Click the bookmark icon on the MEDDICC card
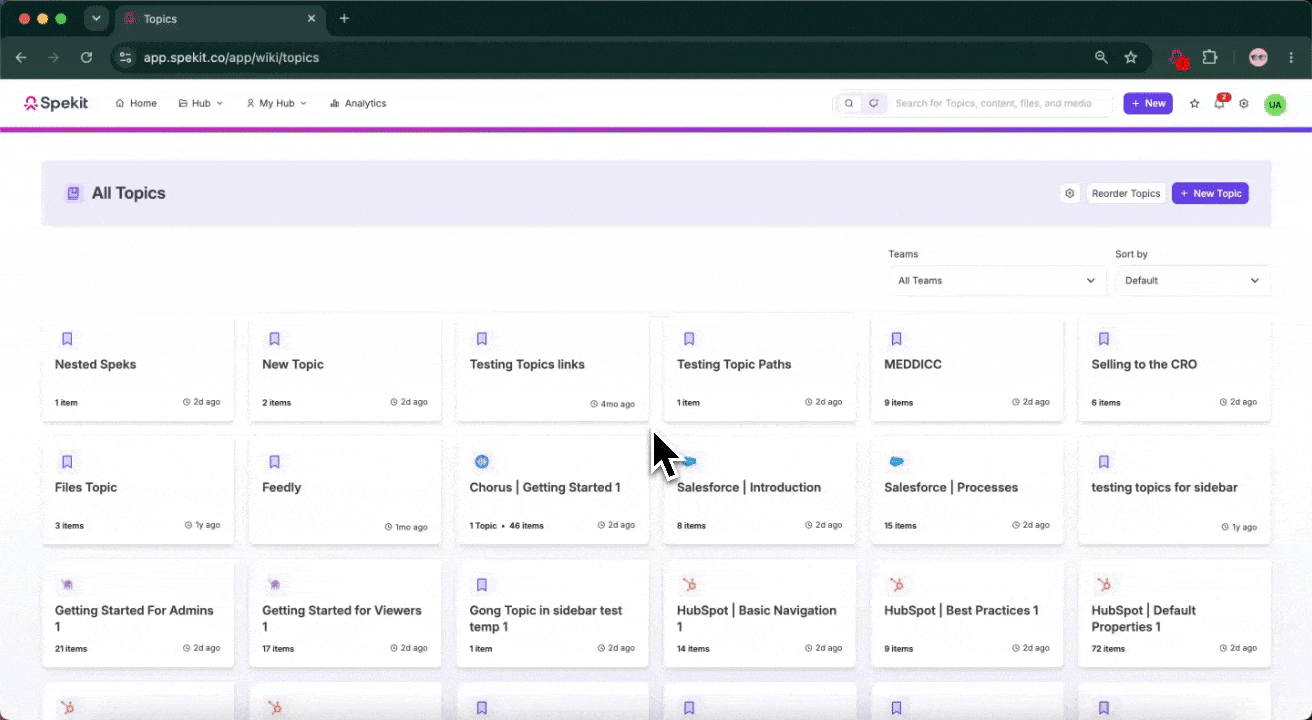The image size is (1312, 720). (x=896, y=339)
